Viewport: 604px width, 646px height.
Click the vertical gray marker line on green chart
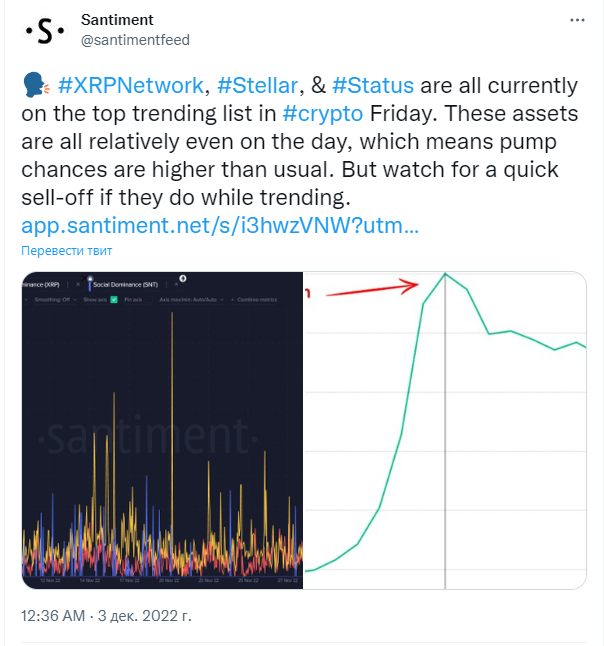pyautogui.click(x=445, y=431)
